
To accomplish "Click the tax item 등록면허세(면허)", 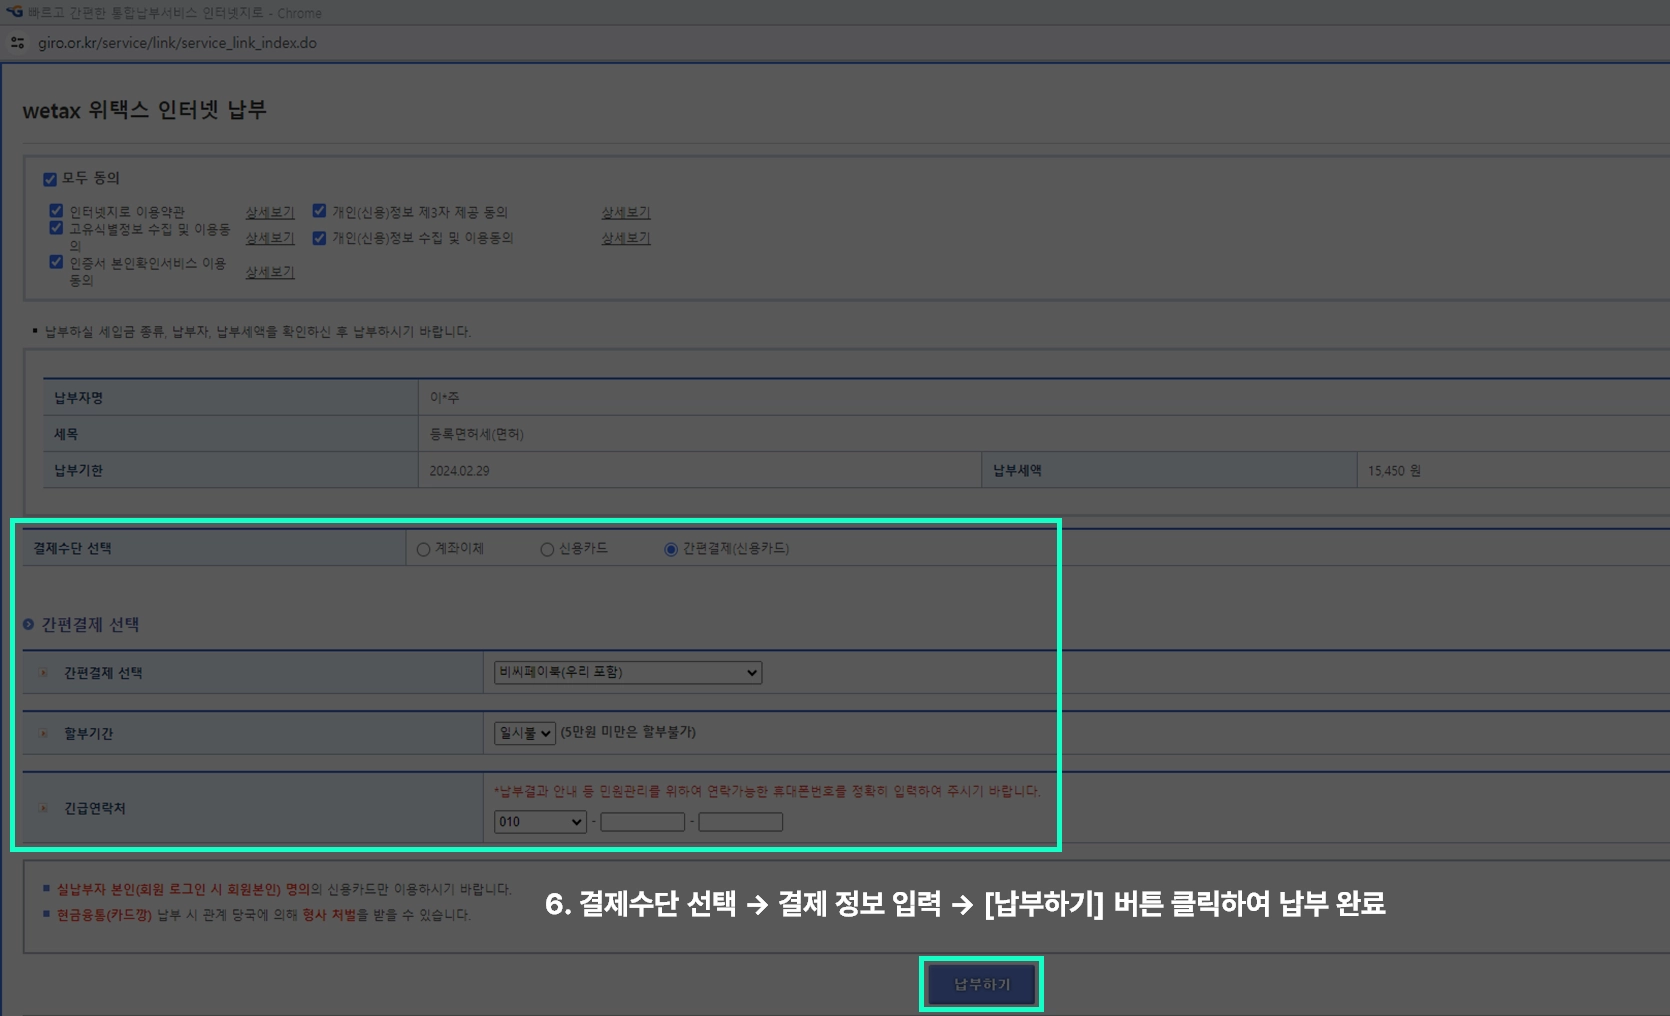I will tap(476, 434).
